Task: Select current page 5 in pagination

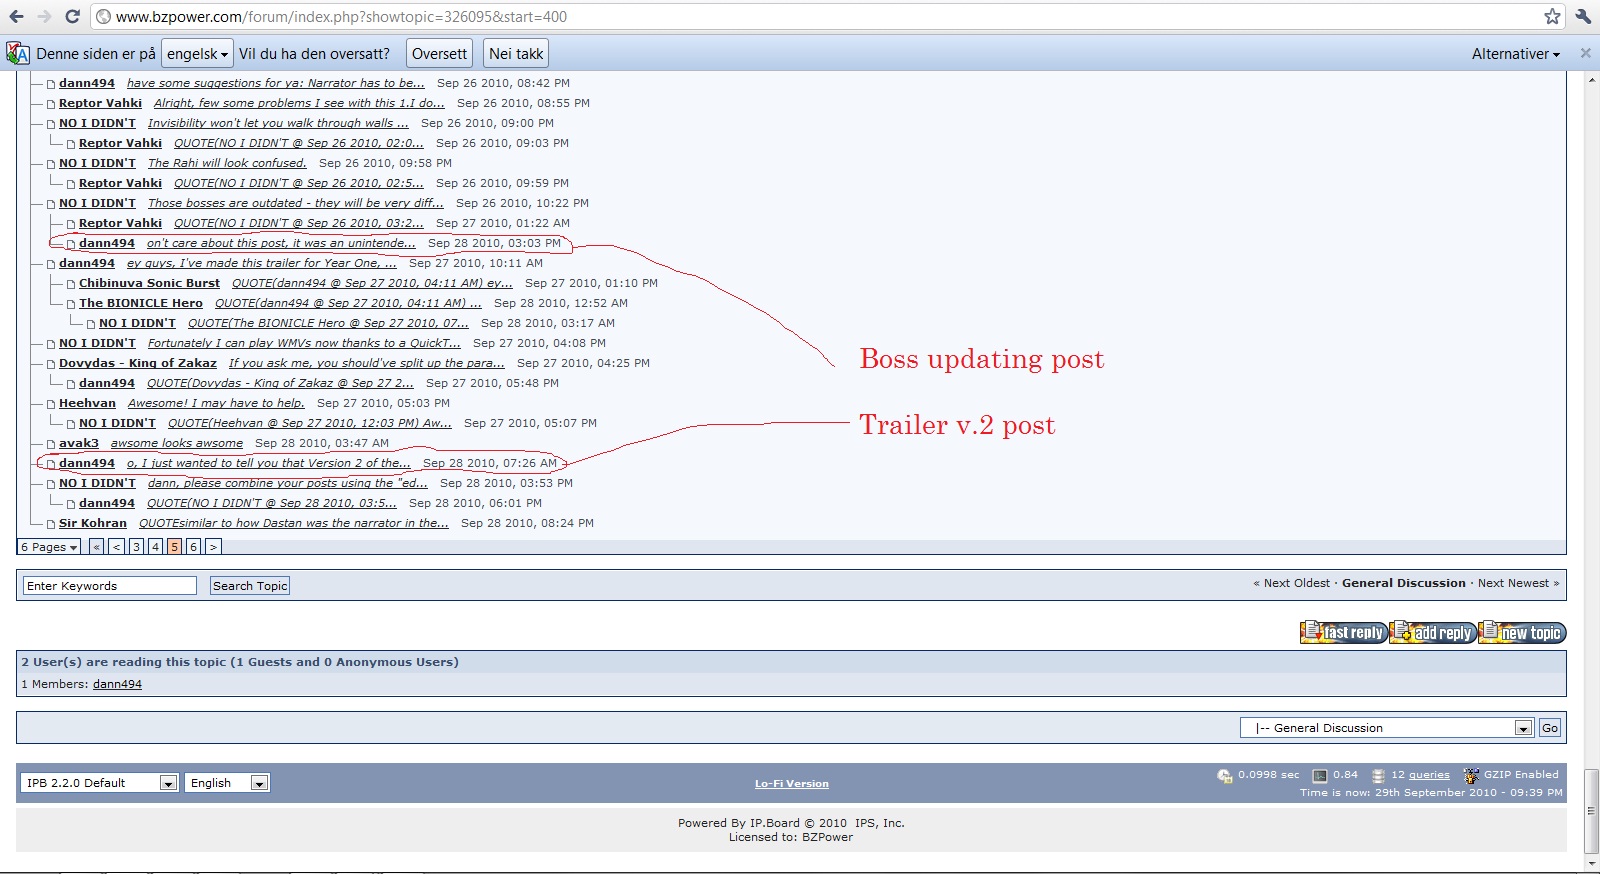Action: 174,547
